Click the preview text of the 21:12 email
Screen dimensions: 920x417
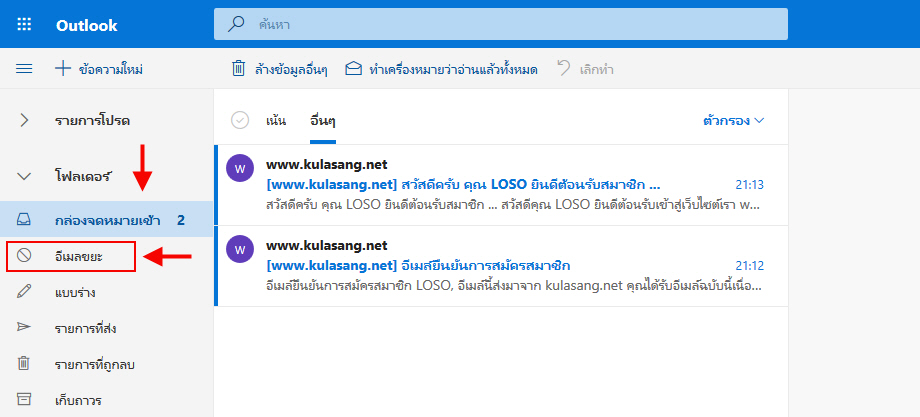pyautogui.click(x=513, y=287)
